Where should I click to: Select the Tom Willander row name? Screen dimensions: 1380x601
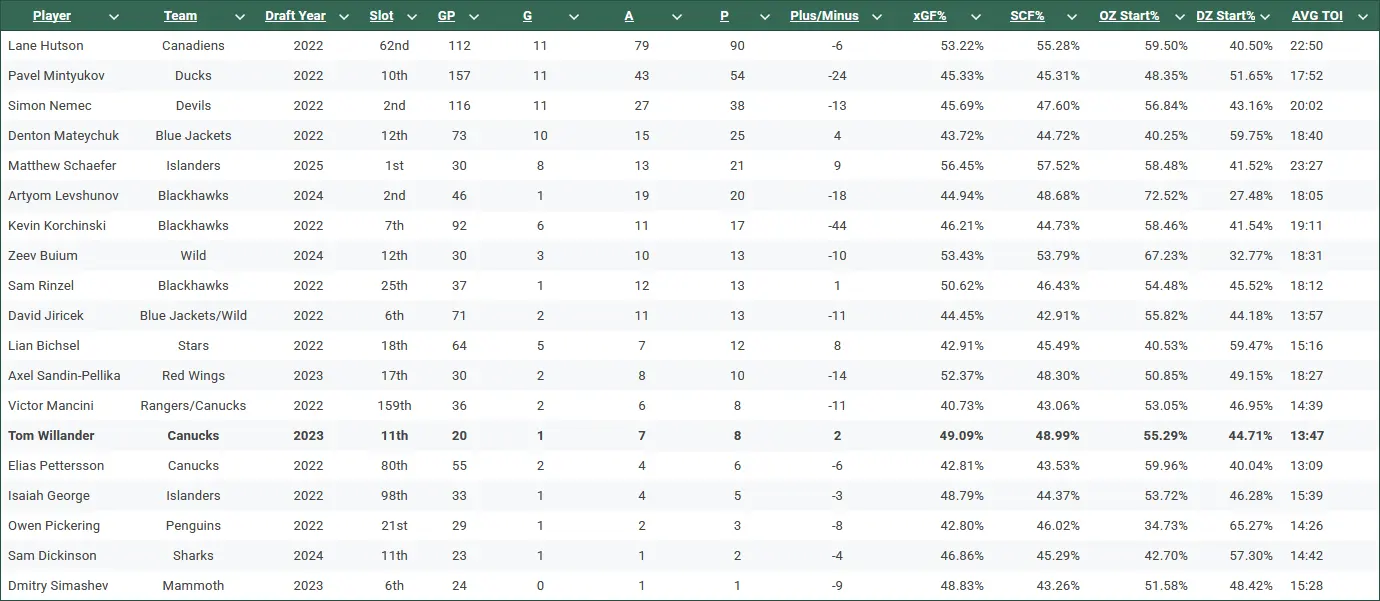(x=49, y=436)
